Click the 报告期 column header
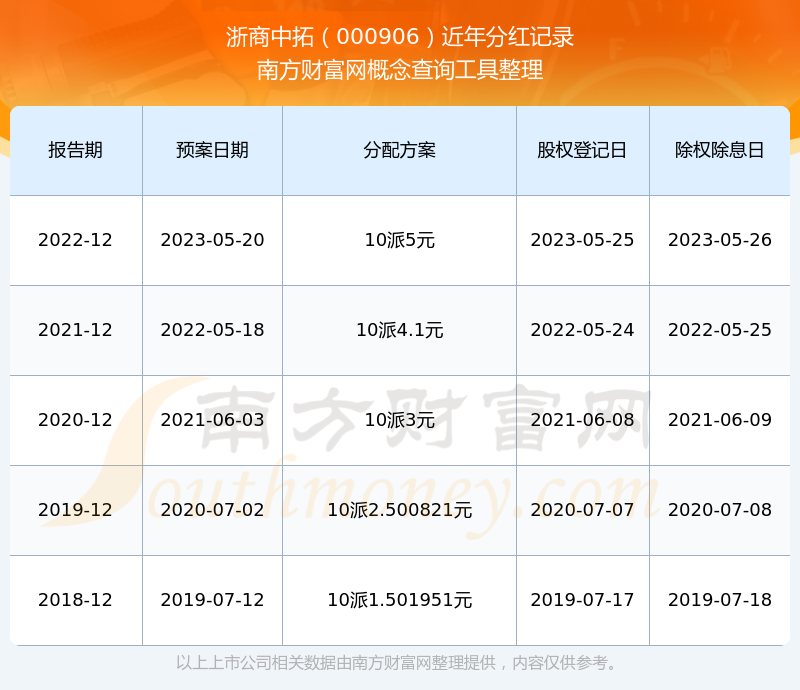800x690 pixels. tap(76, 150)
